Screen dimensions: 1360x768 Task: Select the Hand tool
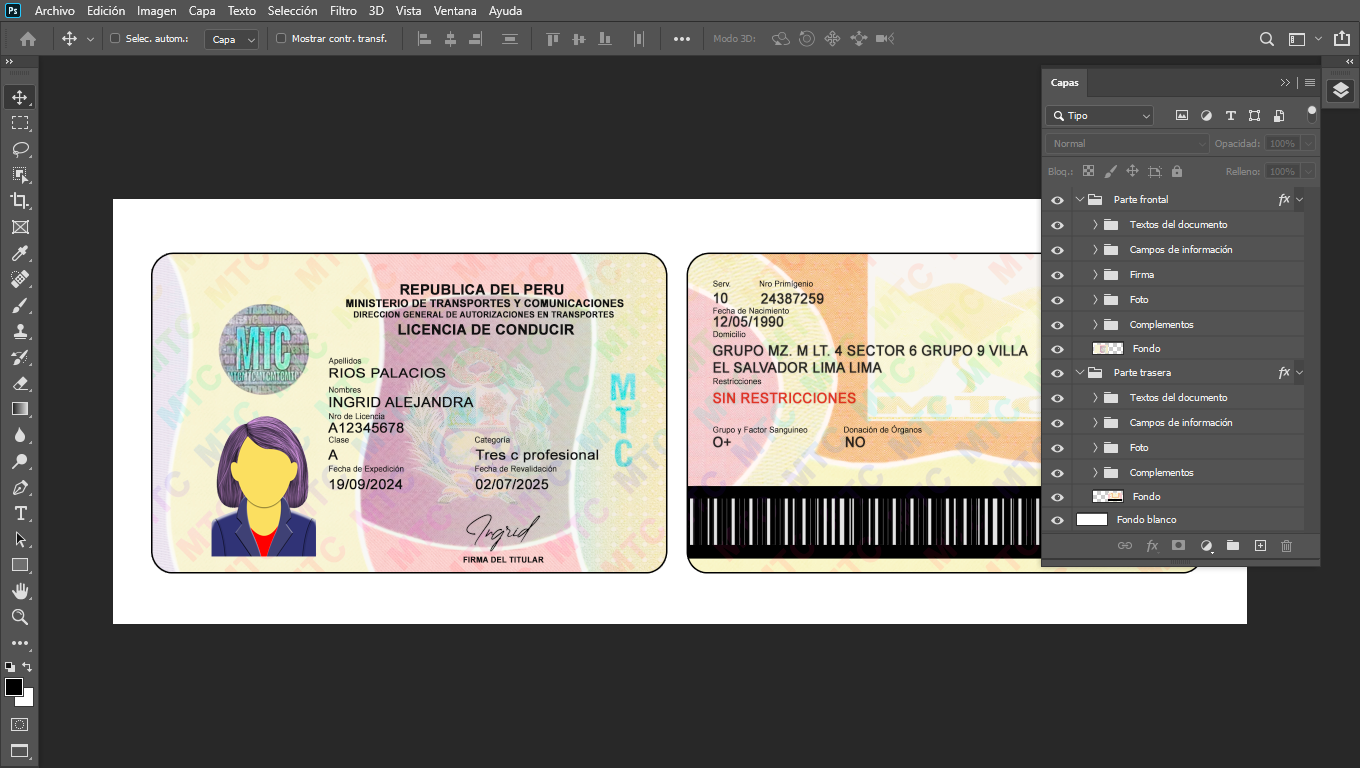coord(20,591)
